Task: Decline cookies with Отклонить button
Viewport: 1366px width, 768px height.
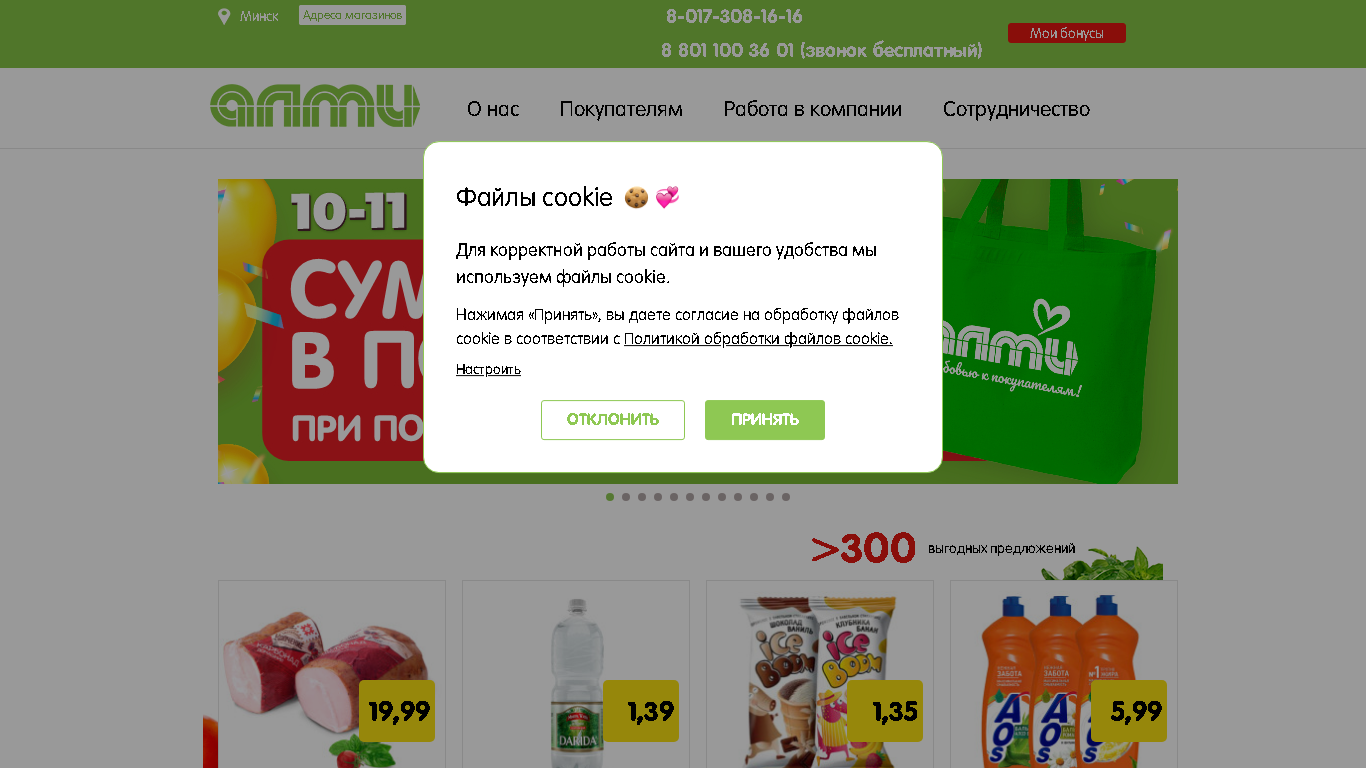Action: coord(613,420)
